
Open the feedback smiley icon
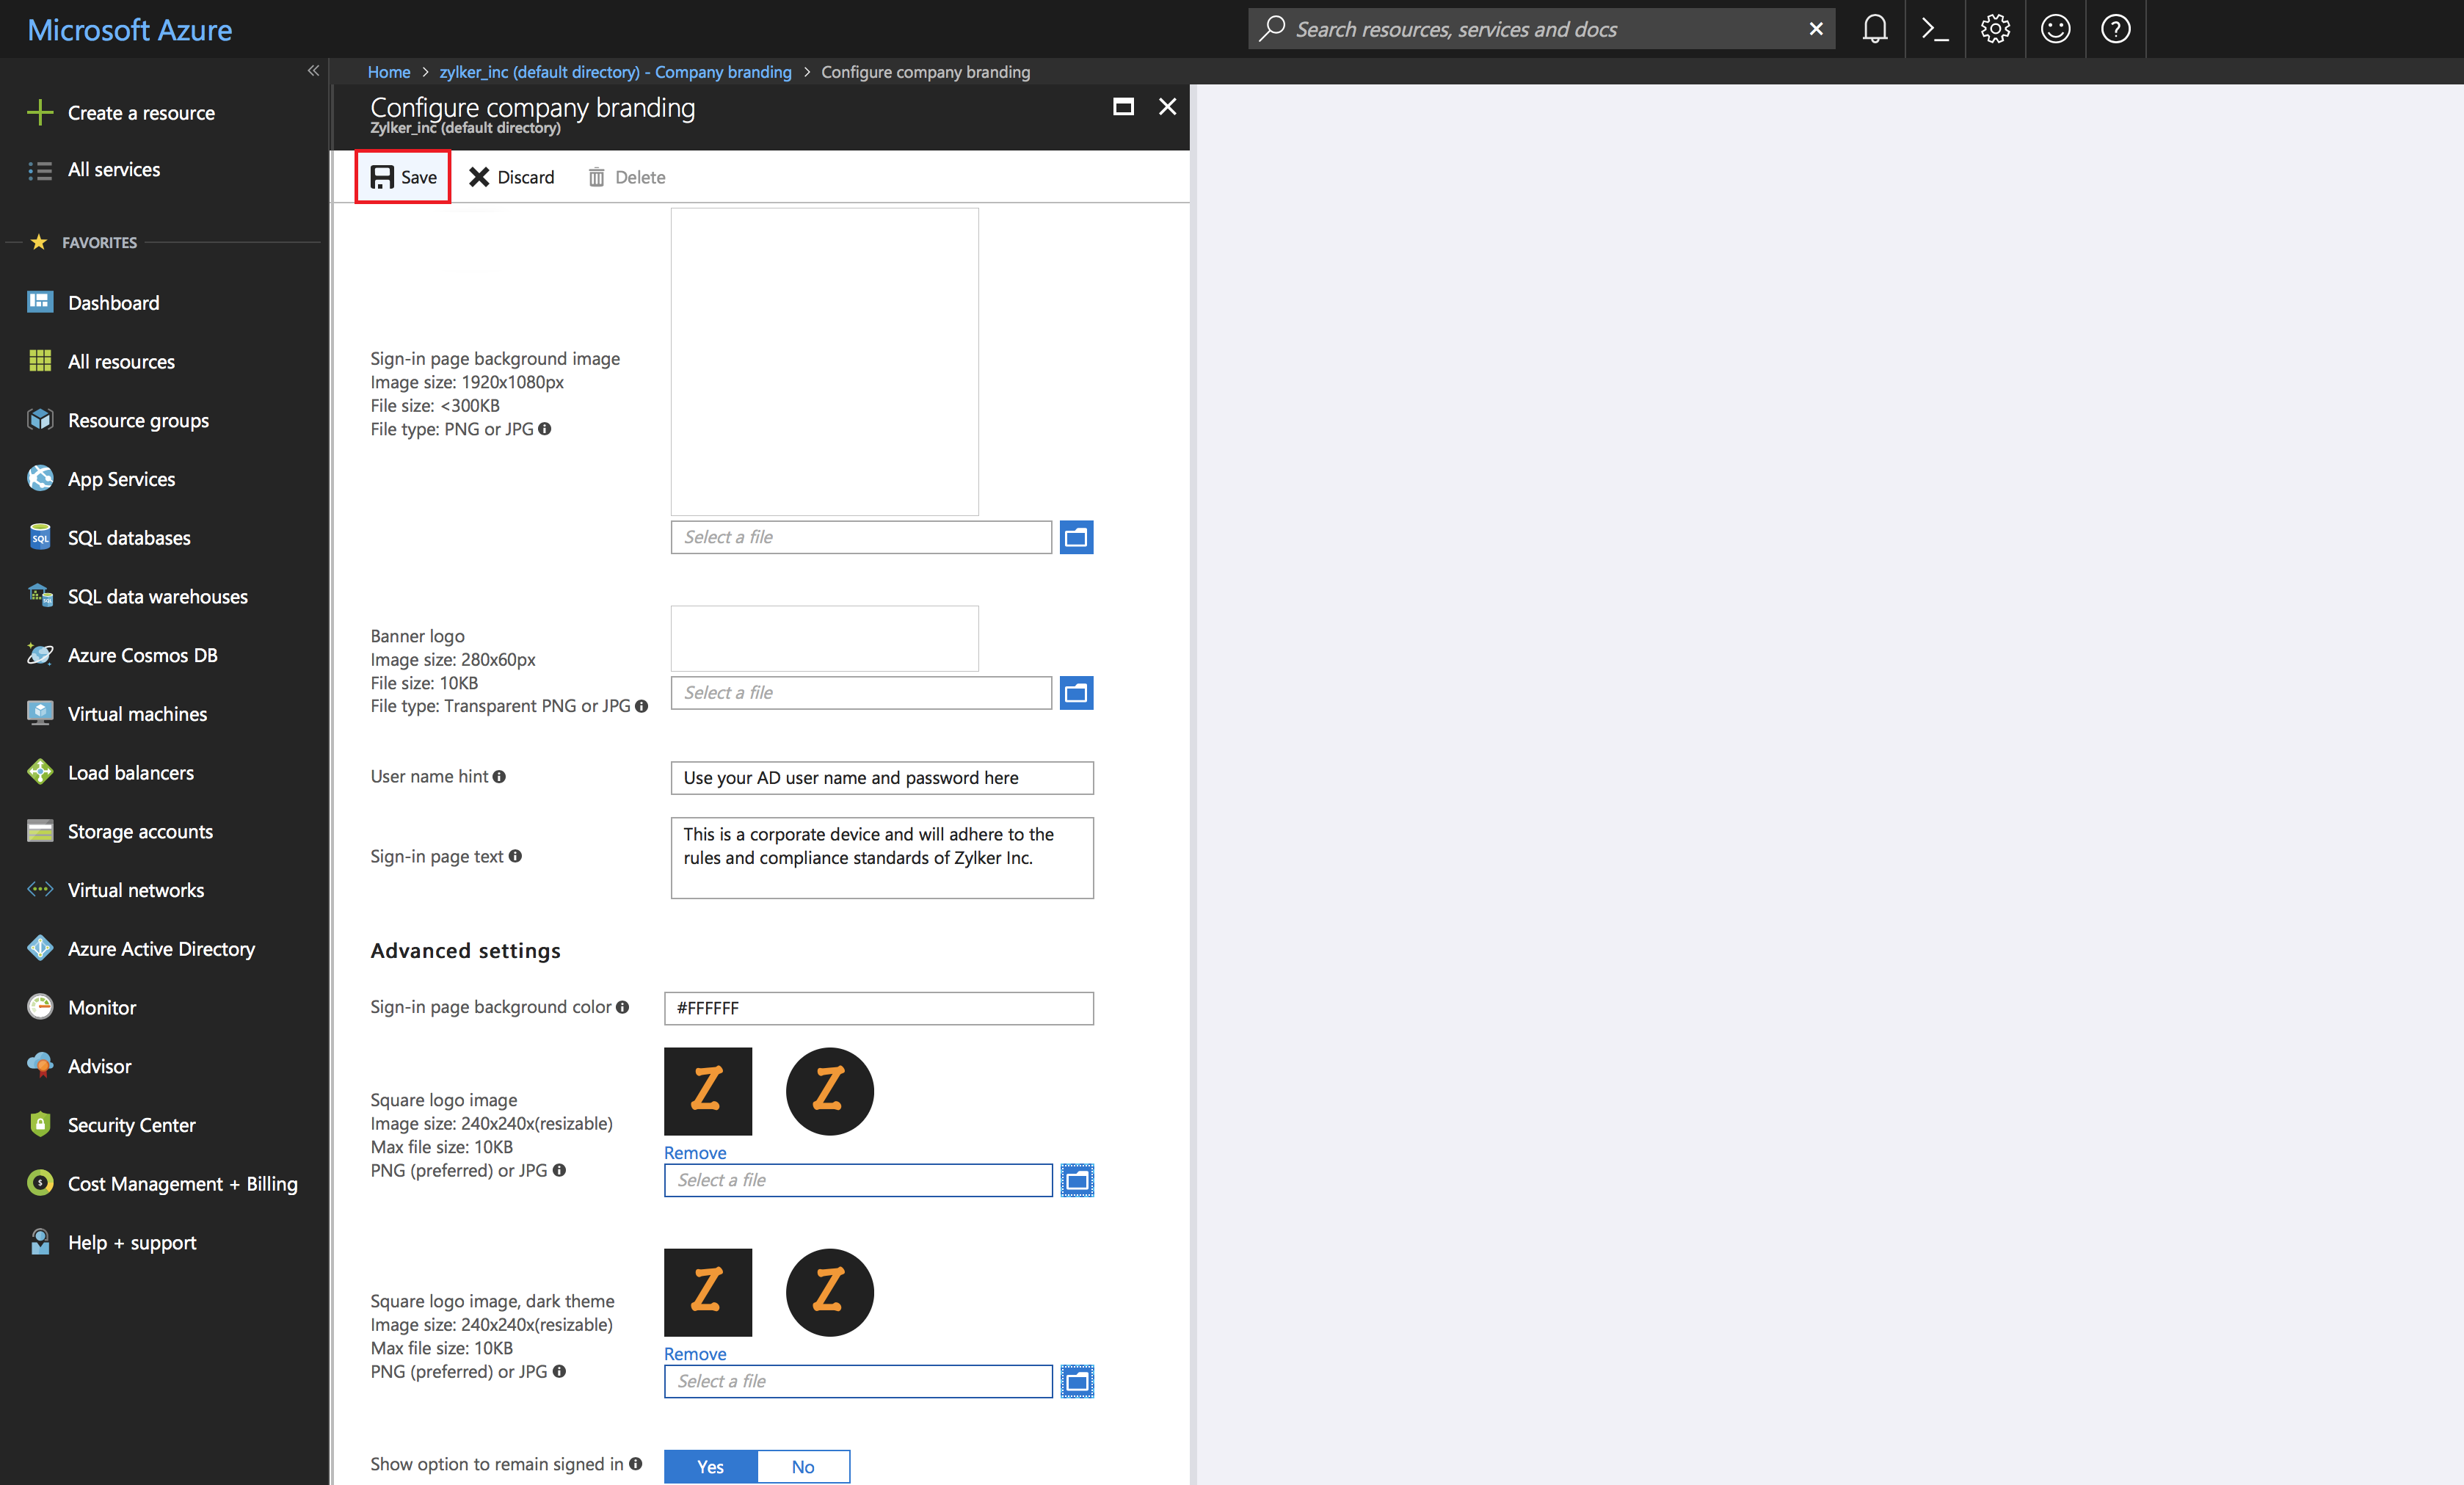pyautogui.click(x=2055, y=29)
